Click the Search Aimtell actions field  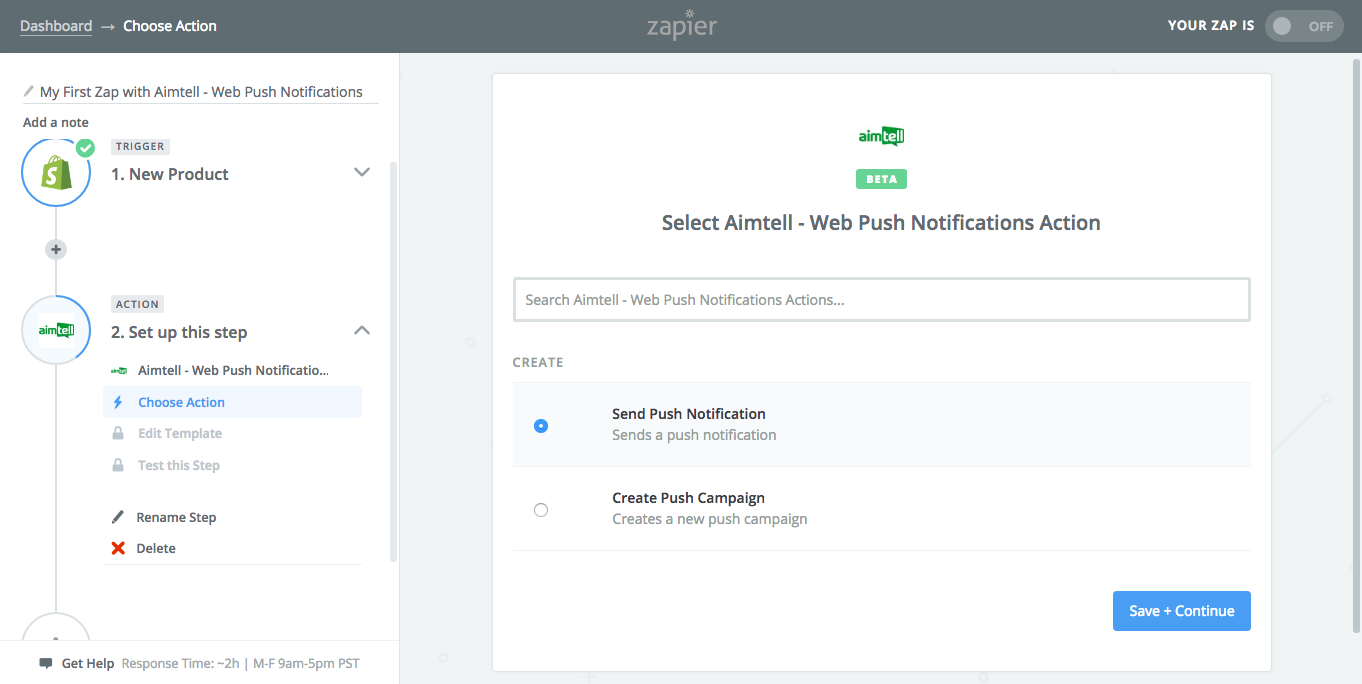(x=881, y=300)
